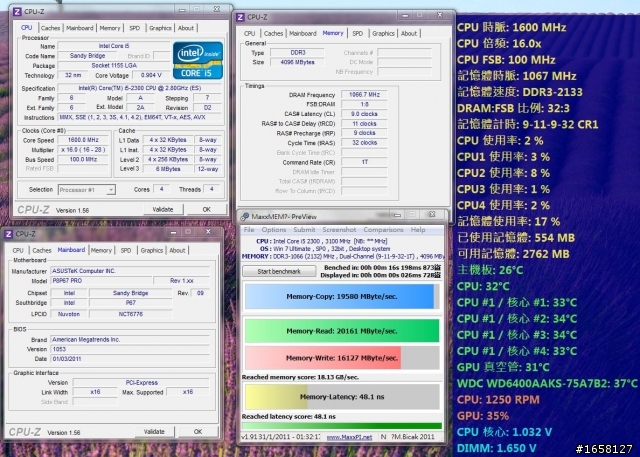The width and height of the screenshot is (640, 457).
Task: Click Level 3 cache value 6 MBytes
Action: pos(168,169)
